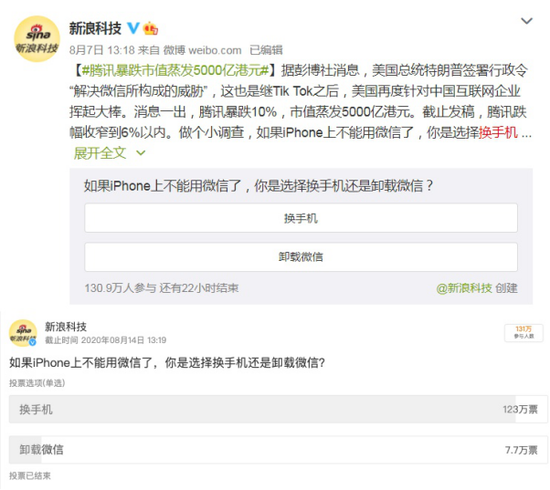Click the Sina Tech profile avatar at top

pyautogui.click(x=37, y=39)
